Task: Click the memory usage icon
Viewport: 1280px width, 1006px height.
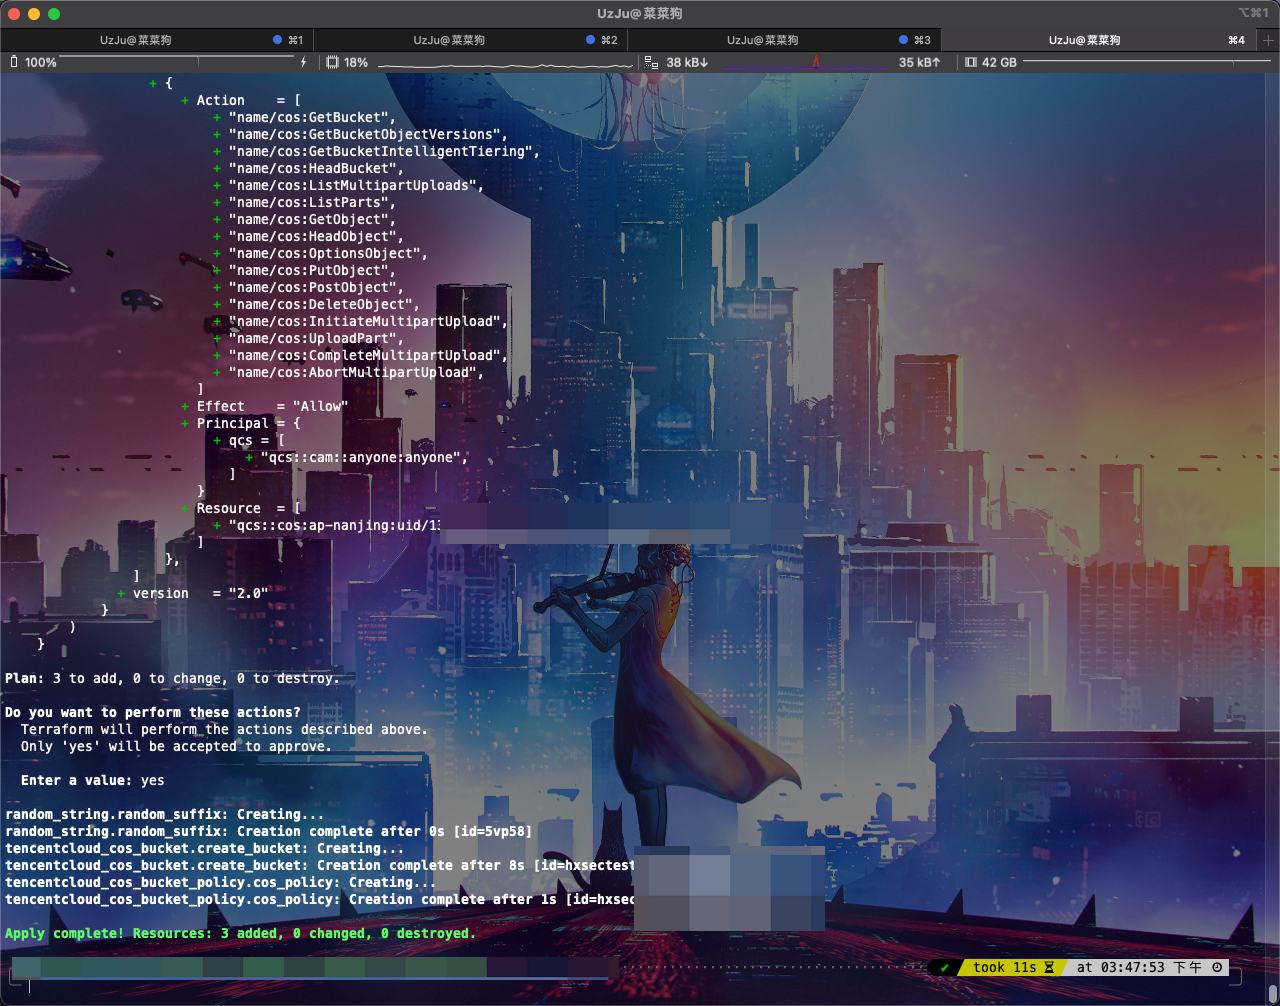Action: 970,62
